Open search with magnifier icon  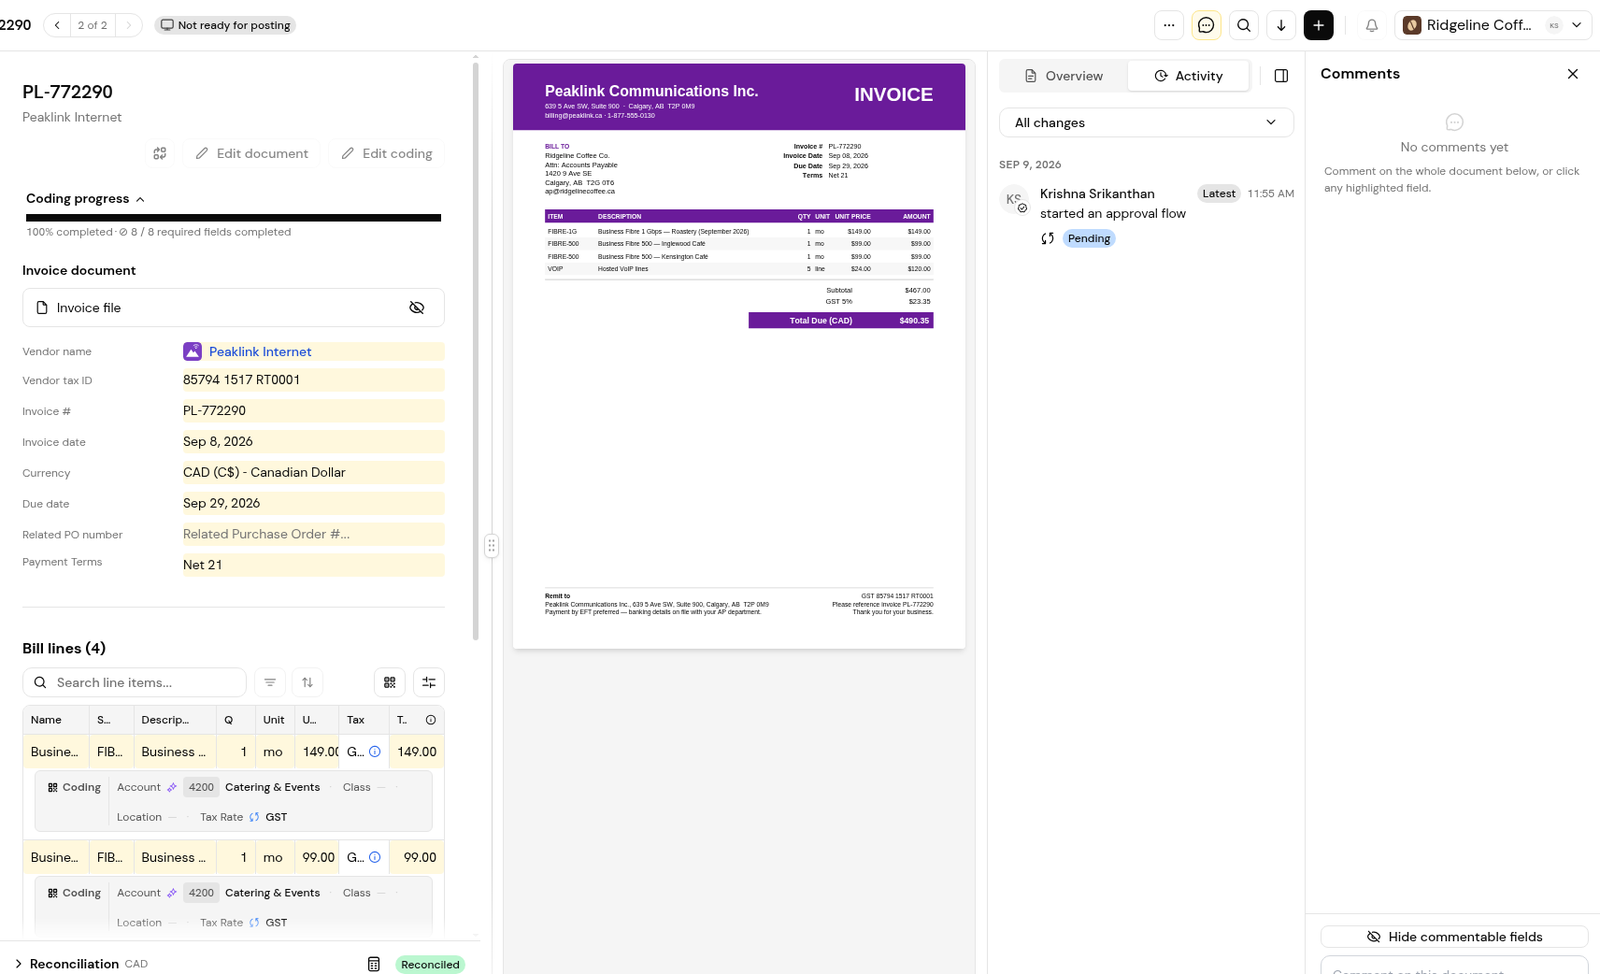tap(1244, 25)
